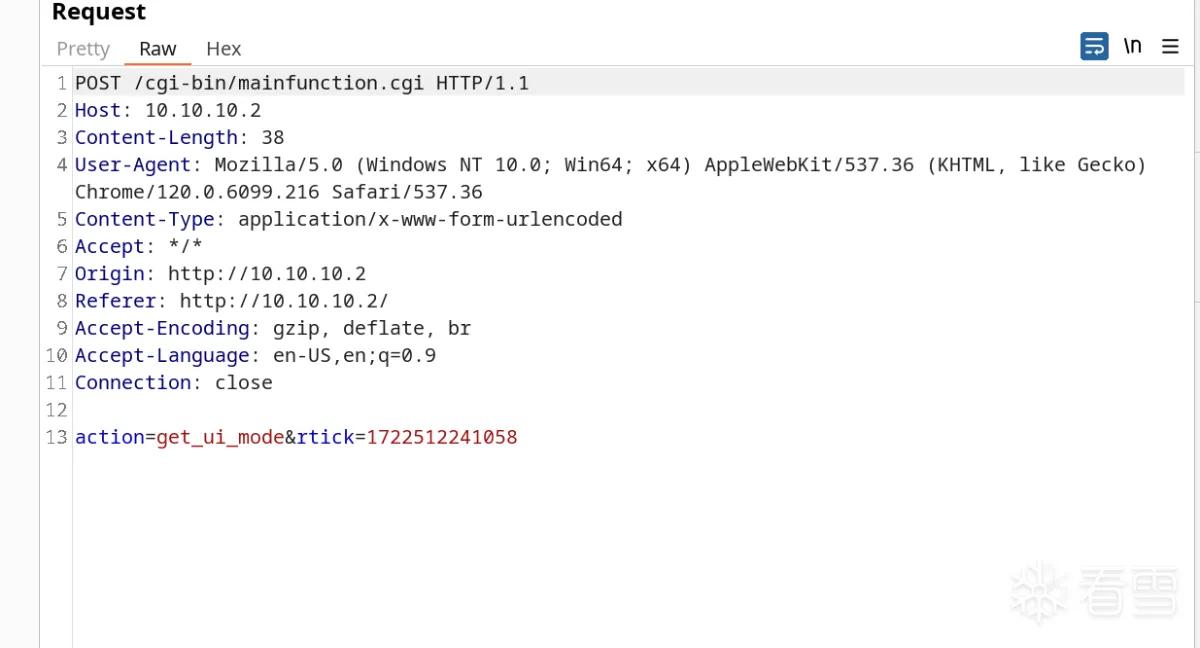Toggle the word wrap icon
The height and width of the screenshot is (648, 1200).
click(1094, 46)
